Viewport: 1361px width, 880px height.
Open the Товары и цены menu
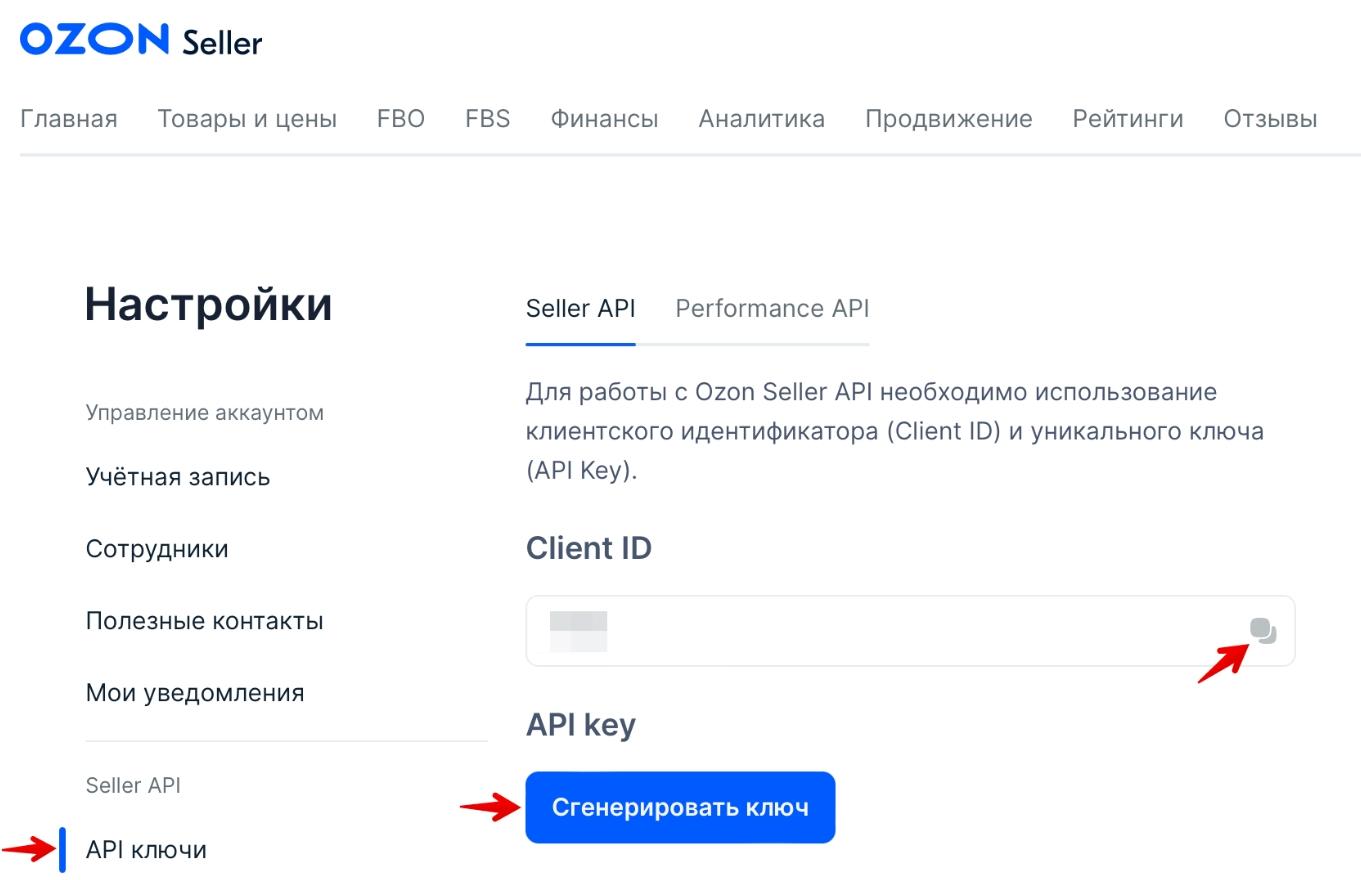247,119
